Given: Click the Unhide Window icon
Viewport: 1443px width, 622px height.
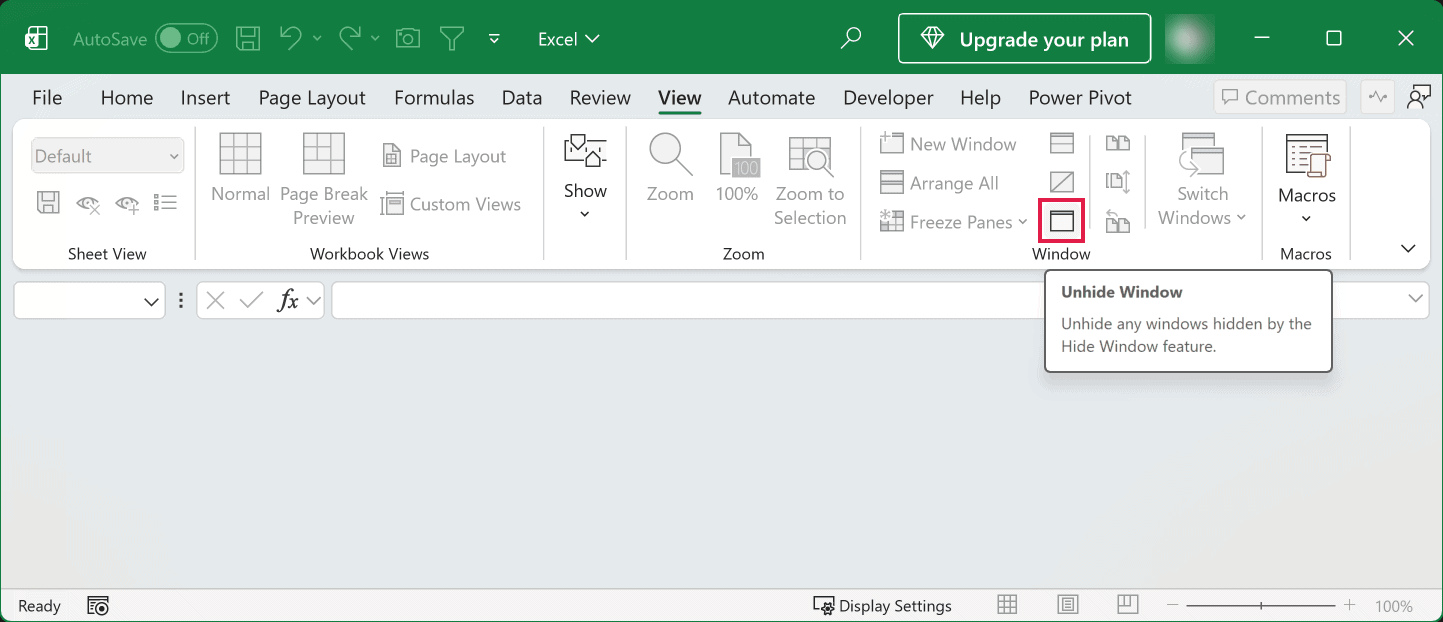Looking at the screenshot, I should [1062, 221].
